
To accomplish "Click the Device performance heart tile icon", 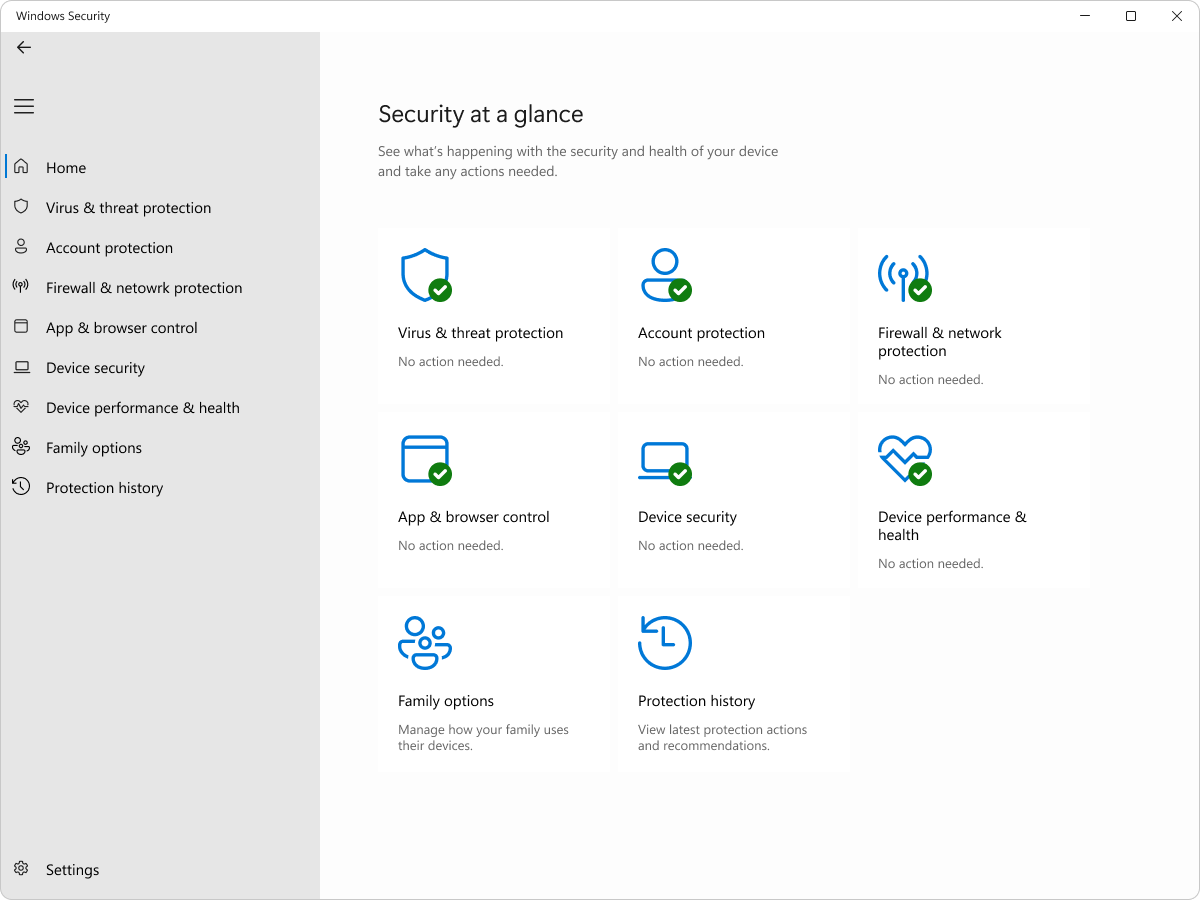I will pos(904,460).
